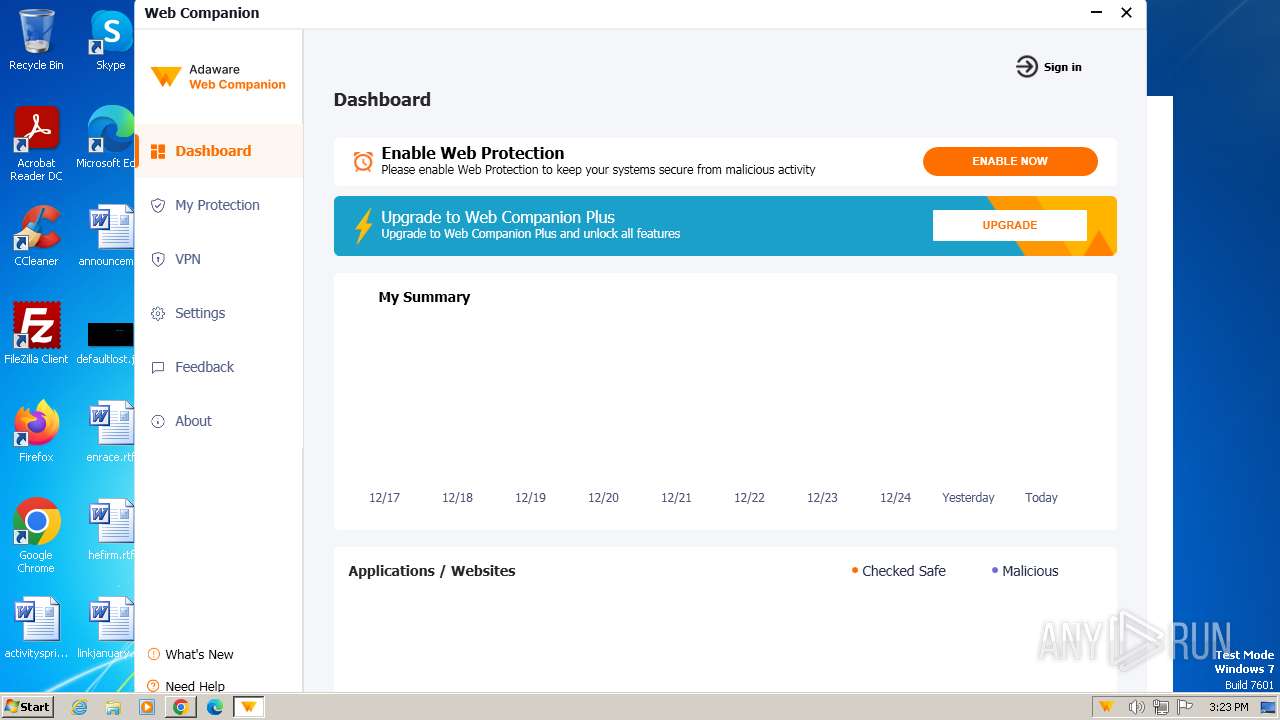Viewport: 1280px width, 720px height.
Task: Open the FileZilla Client desktop shortcut
Action: [x=36, y=334]
